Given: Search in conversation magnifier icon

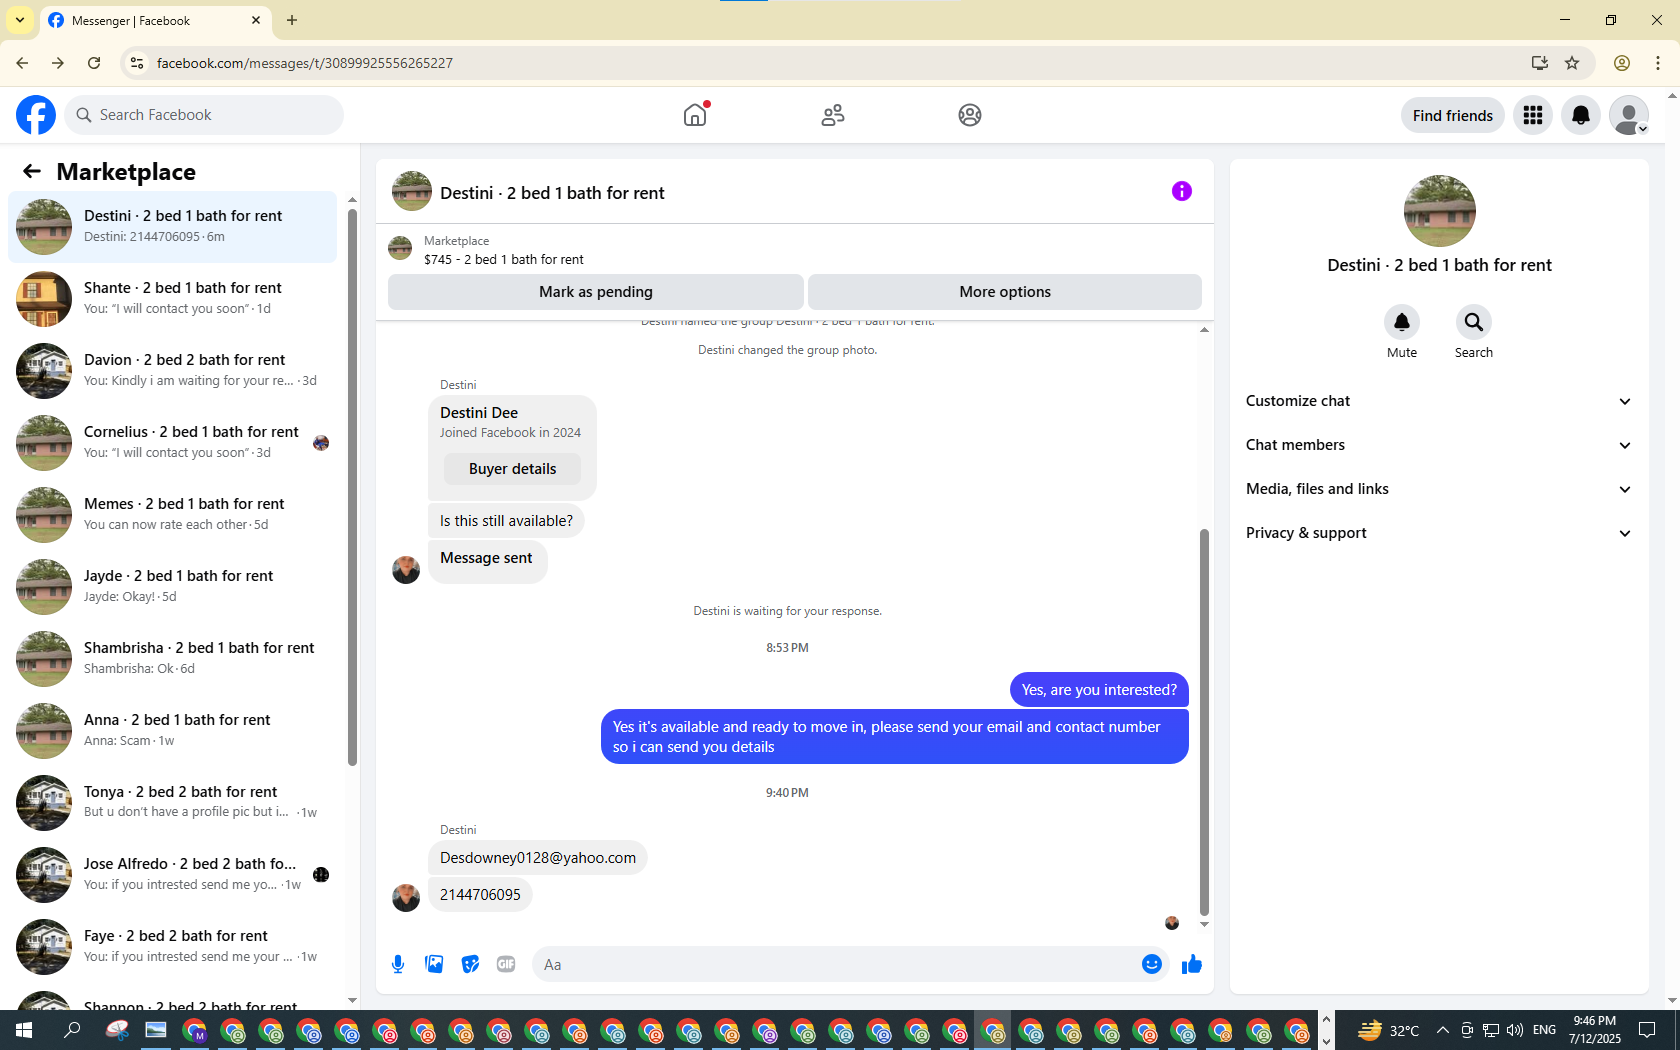Looking at the screenshot, I should click(1474, 322).
